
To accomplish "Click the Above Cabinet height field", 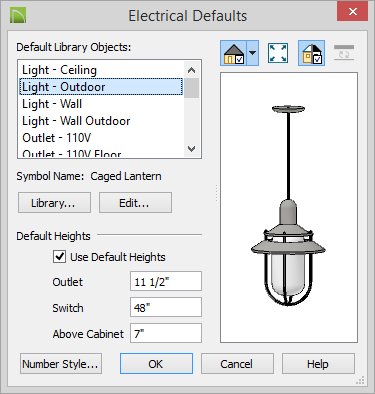I will pos(166,333).
